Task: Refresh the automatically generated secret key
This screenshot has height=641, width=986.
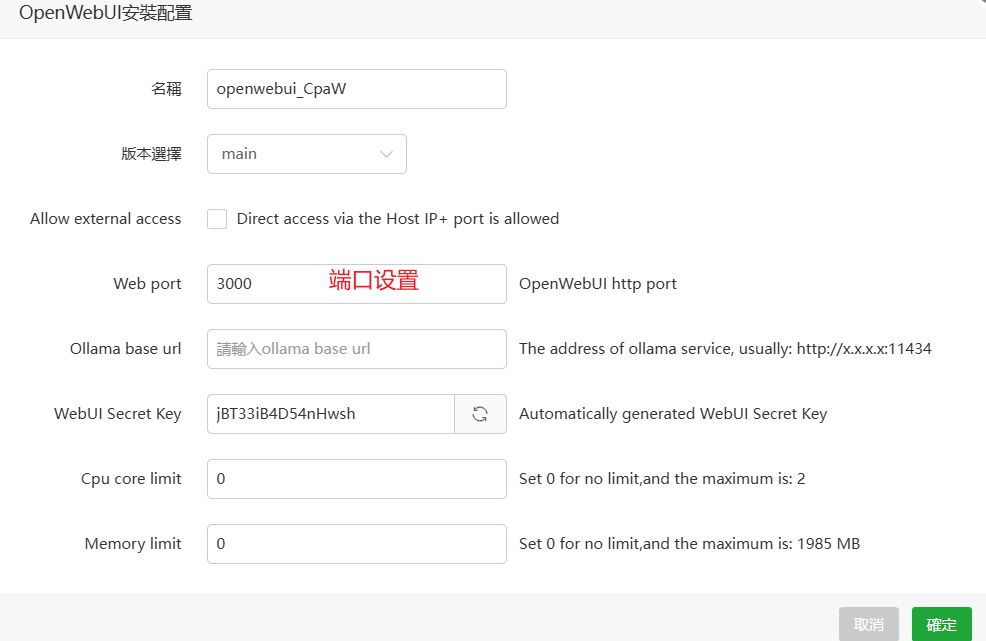Action: point(481,413)
